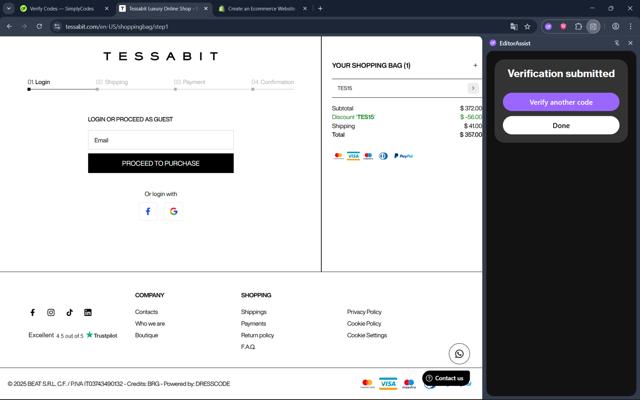Click the browser back arrow

tap(9, 27)
